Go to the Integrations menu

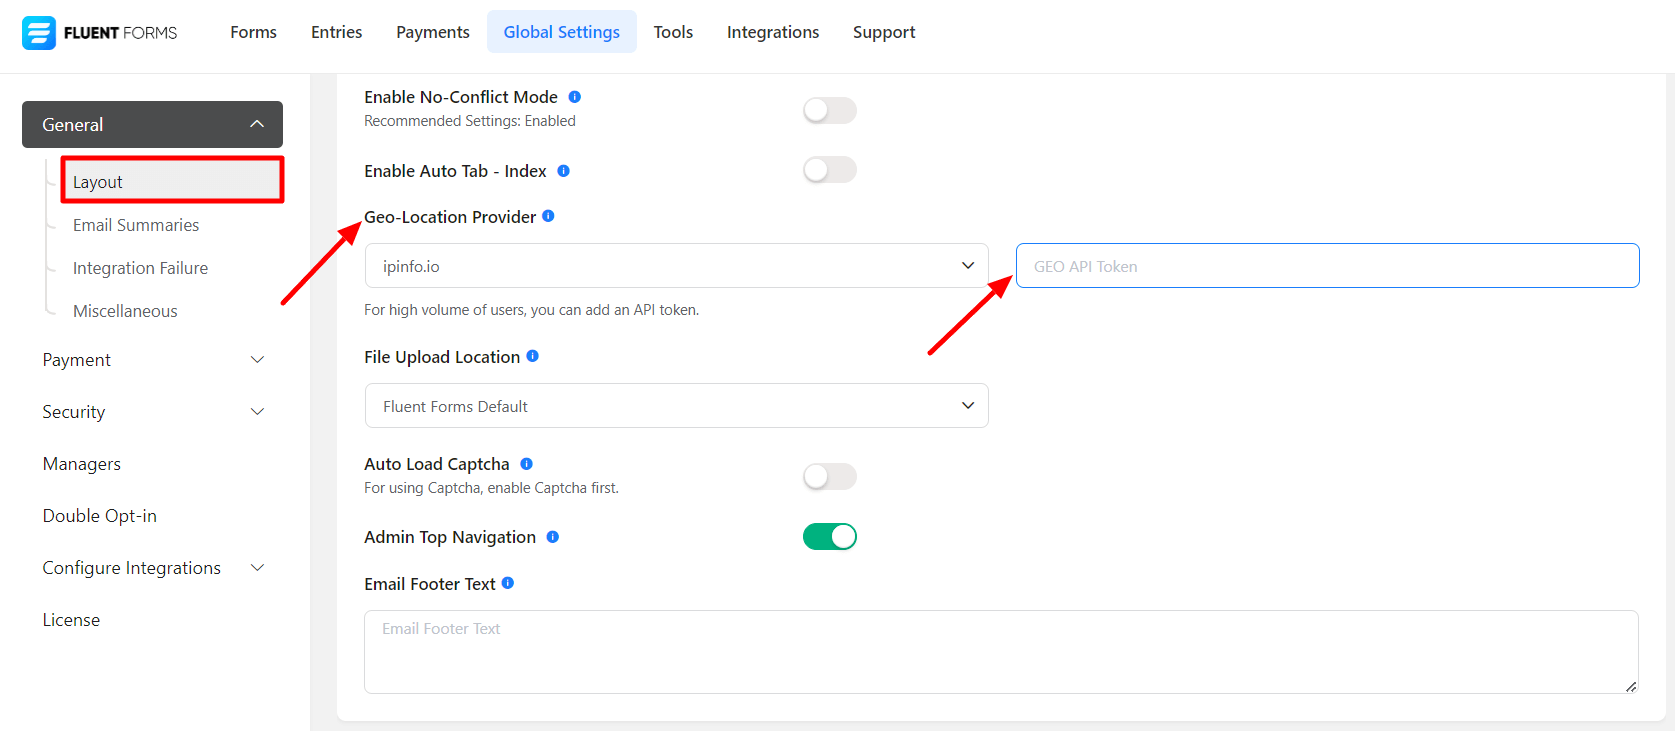pos(772,32)
